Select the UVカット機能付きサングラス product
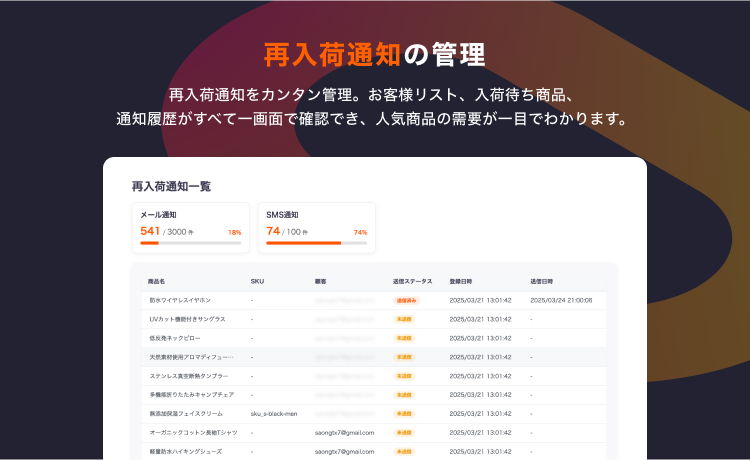The width and height of the screenshot is (750, 460). pos(187,319)
